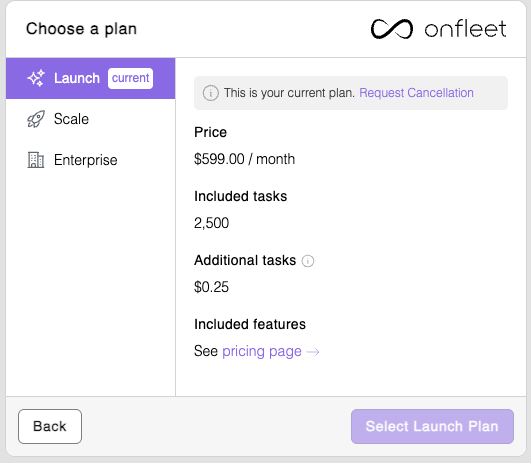Click Request Cancellation link
The image size is (531, 463).
point(416,92)
